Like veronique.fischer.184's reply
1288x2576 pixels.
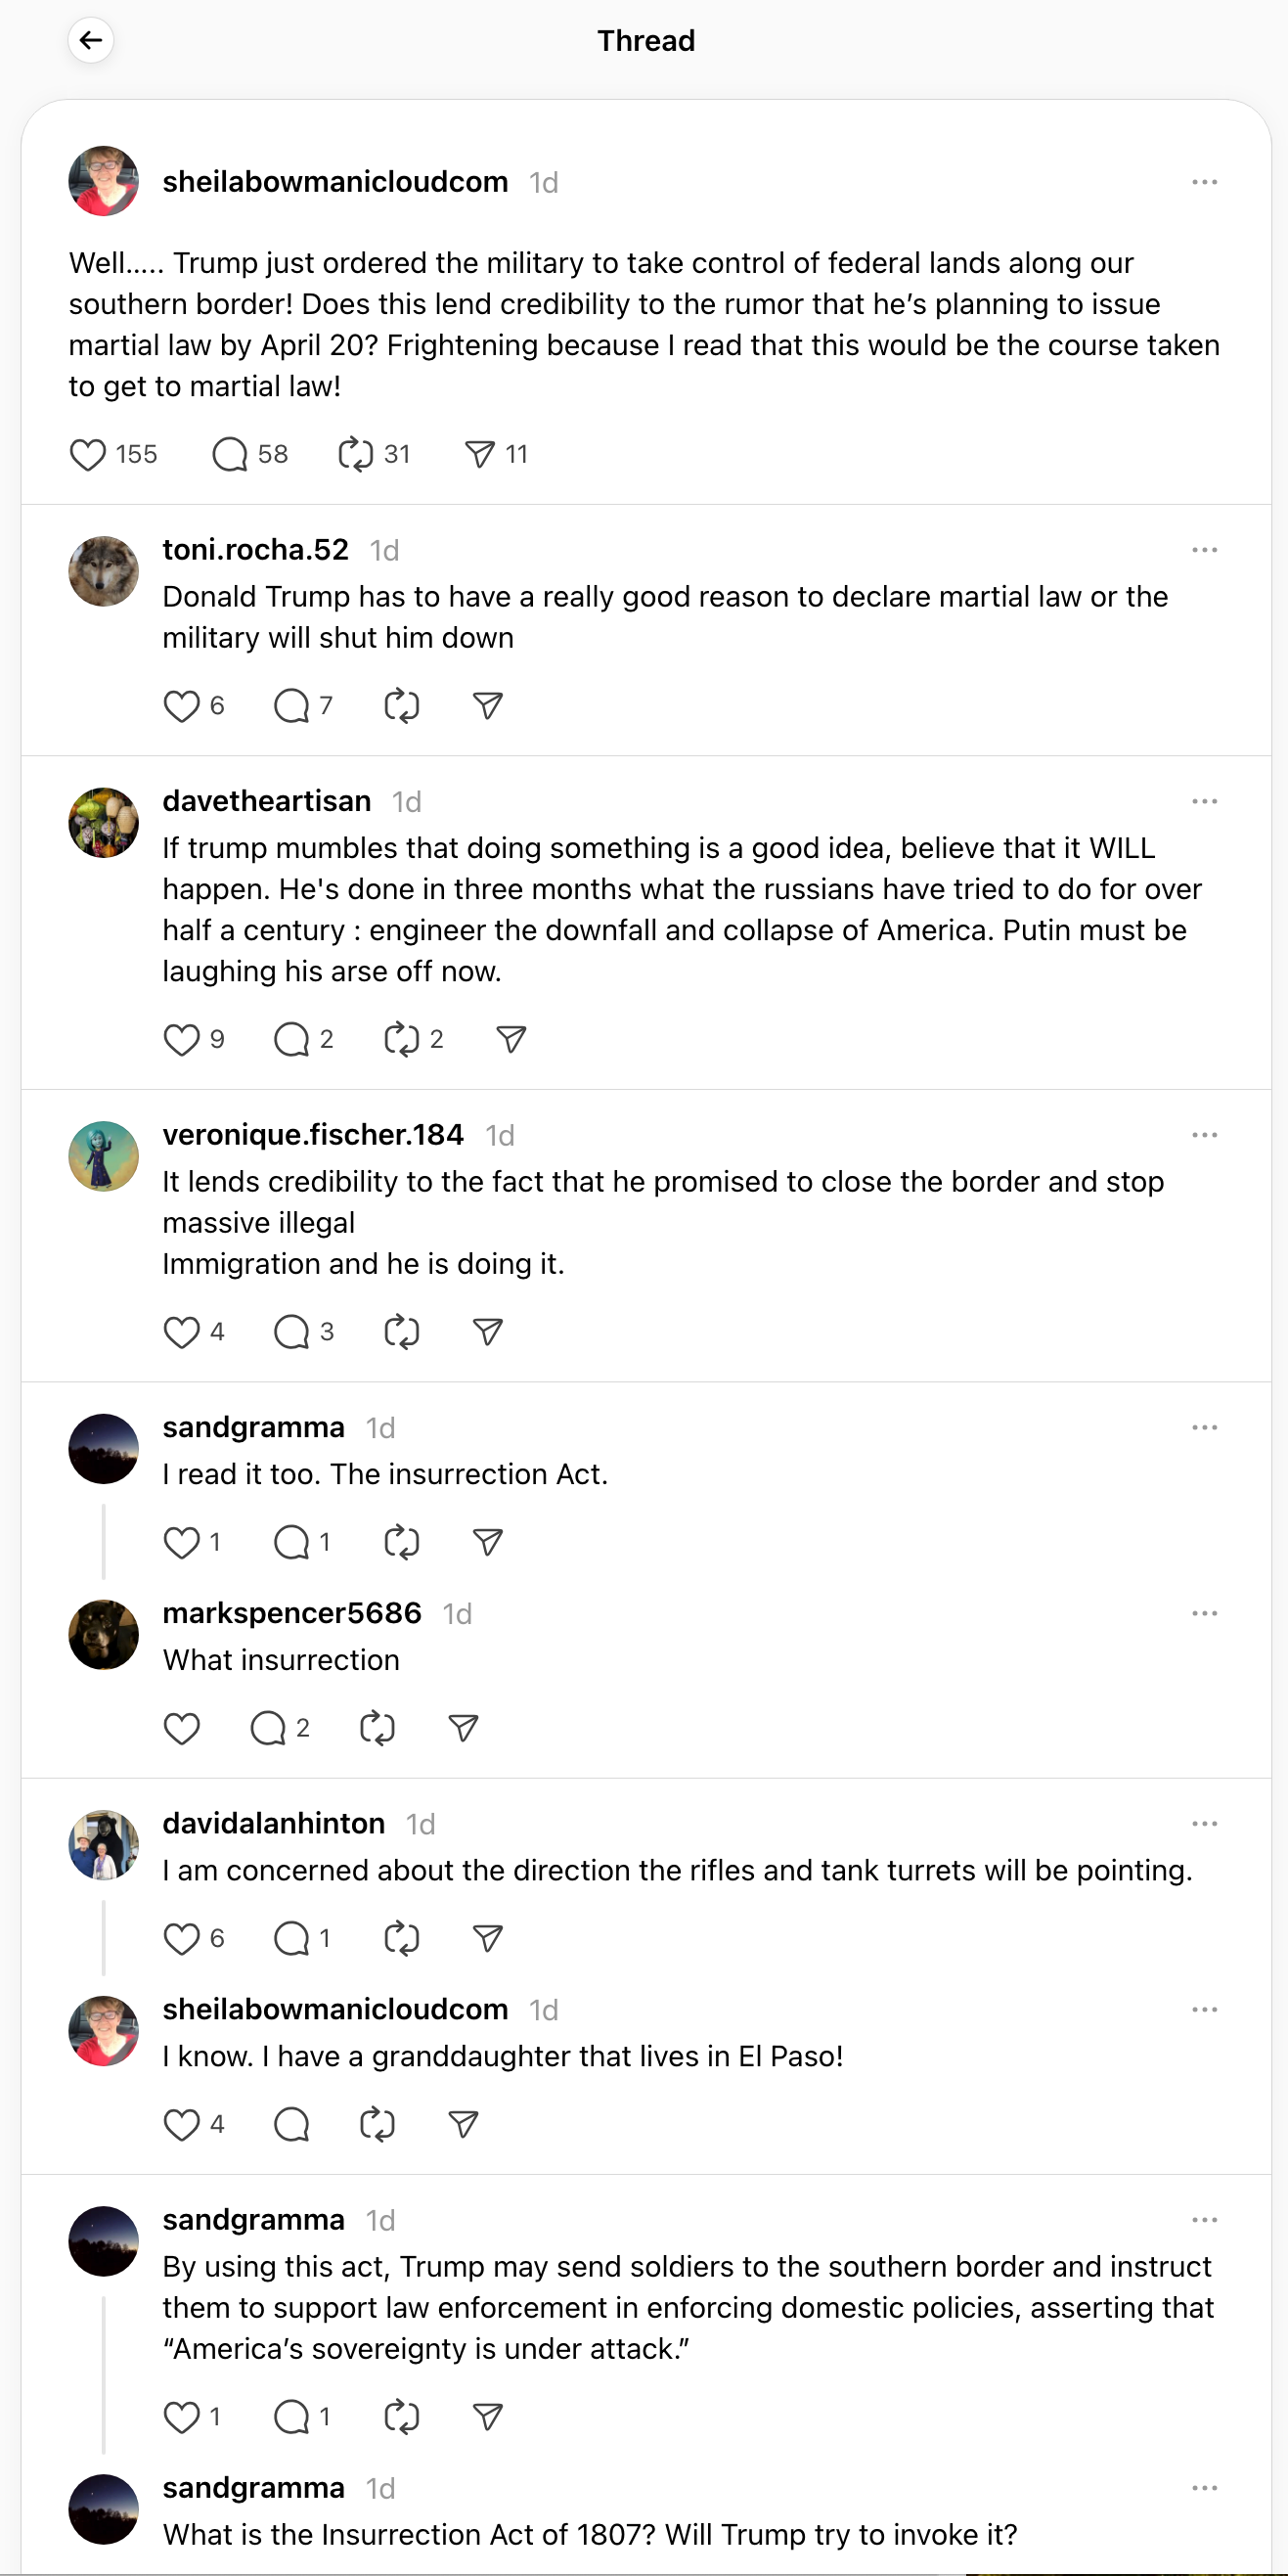coord(181,1333)
